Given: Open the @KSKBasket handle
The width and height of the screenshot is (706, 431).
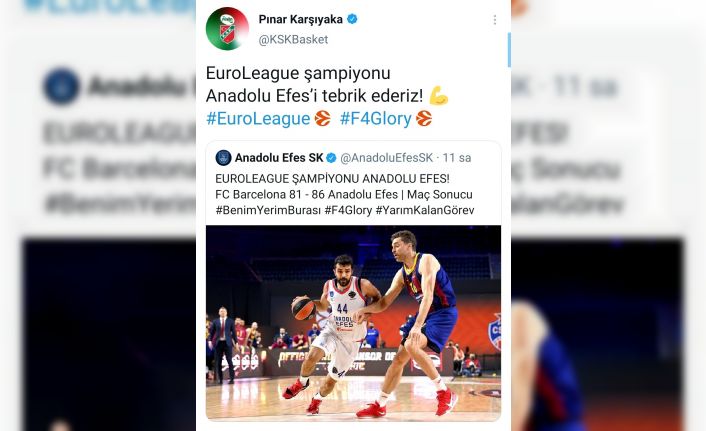Looking at the screenshot, I should click(293, 40).
